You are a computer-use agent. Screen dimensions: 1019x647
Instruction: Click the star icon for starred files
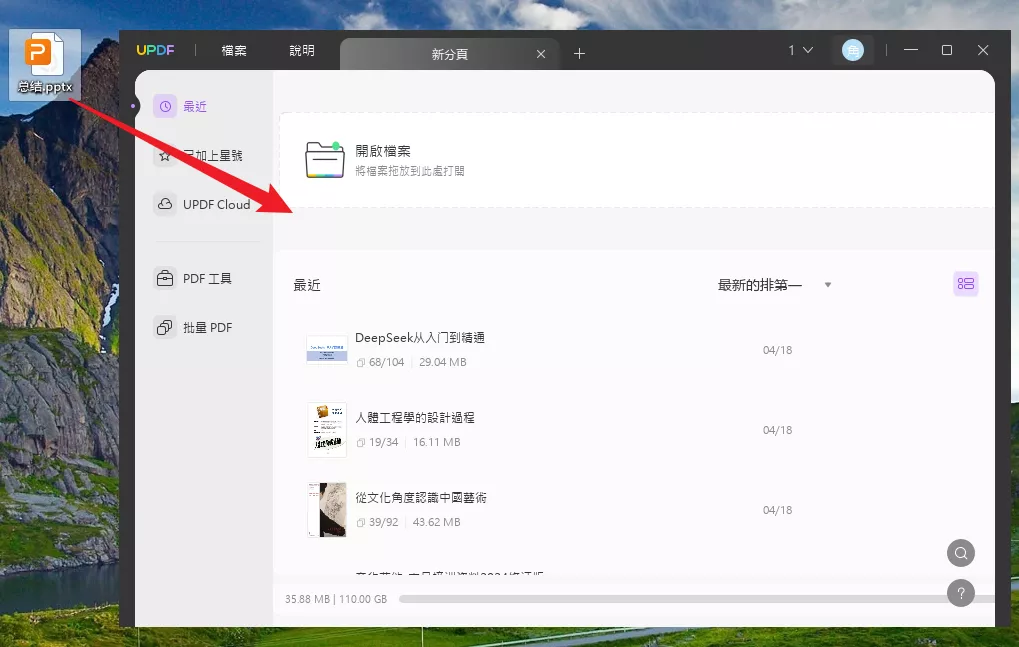[165, 155]
